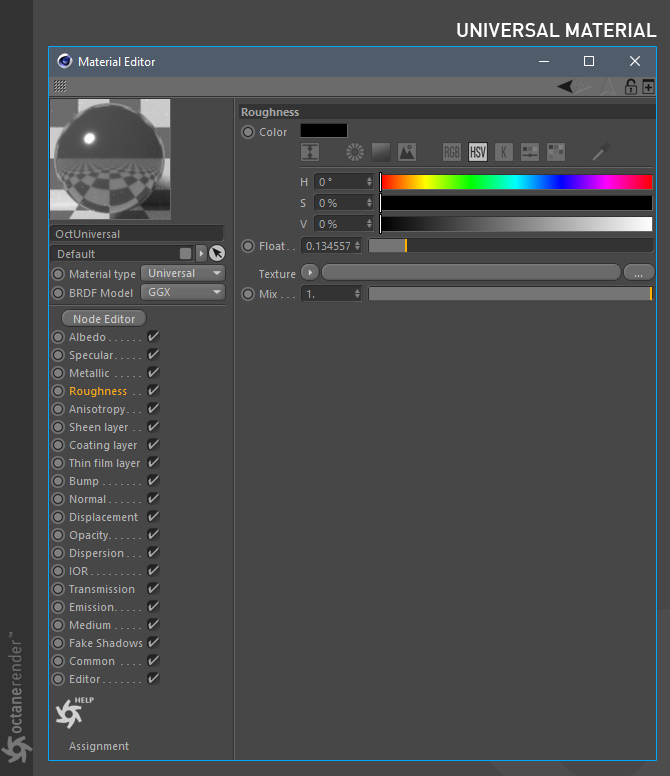This screenshot has height=776, width=670.
Task: Switch the color sliders to HSV mode
Action: coord(478,152)
